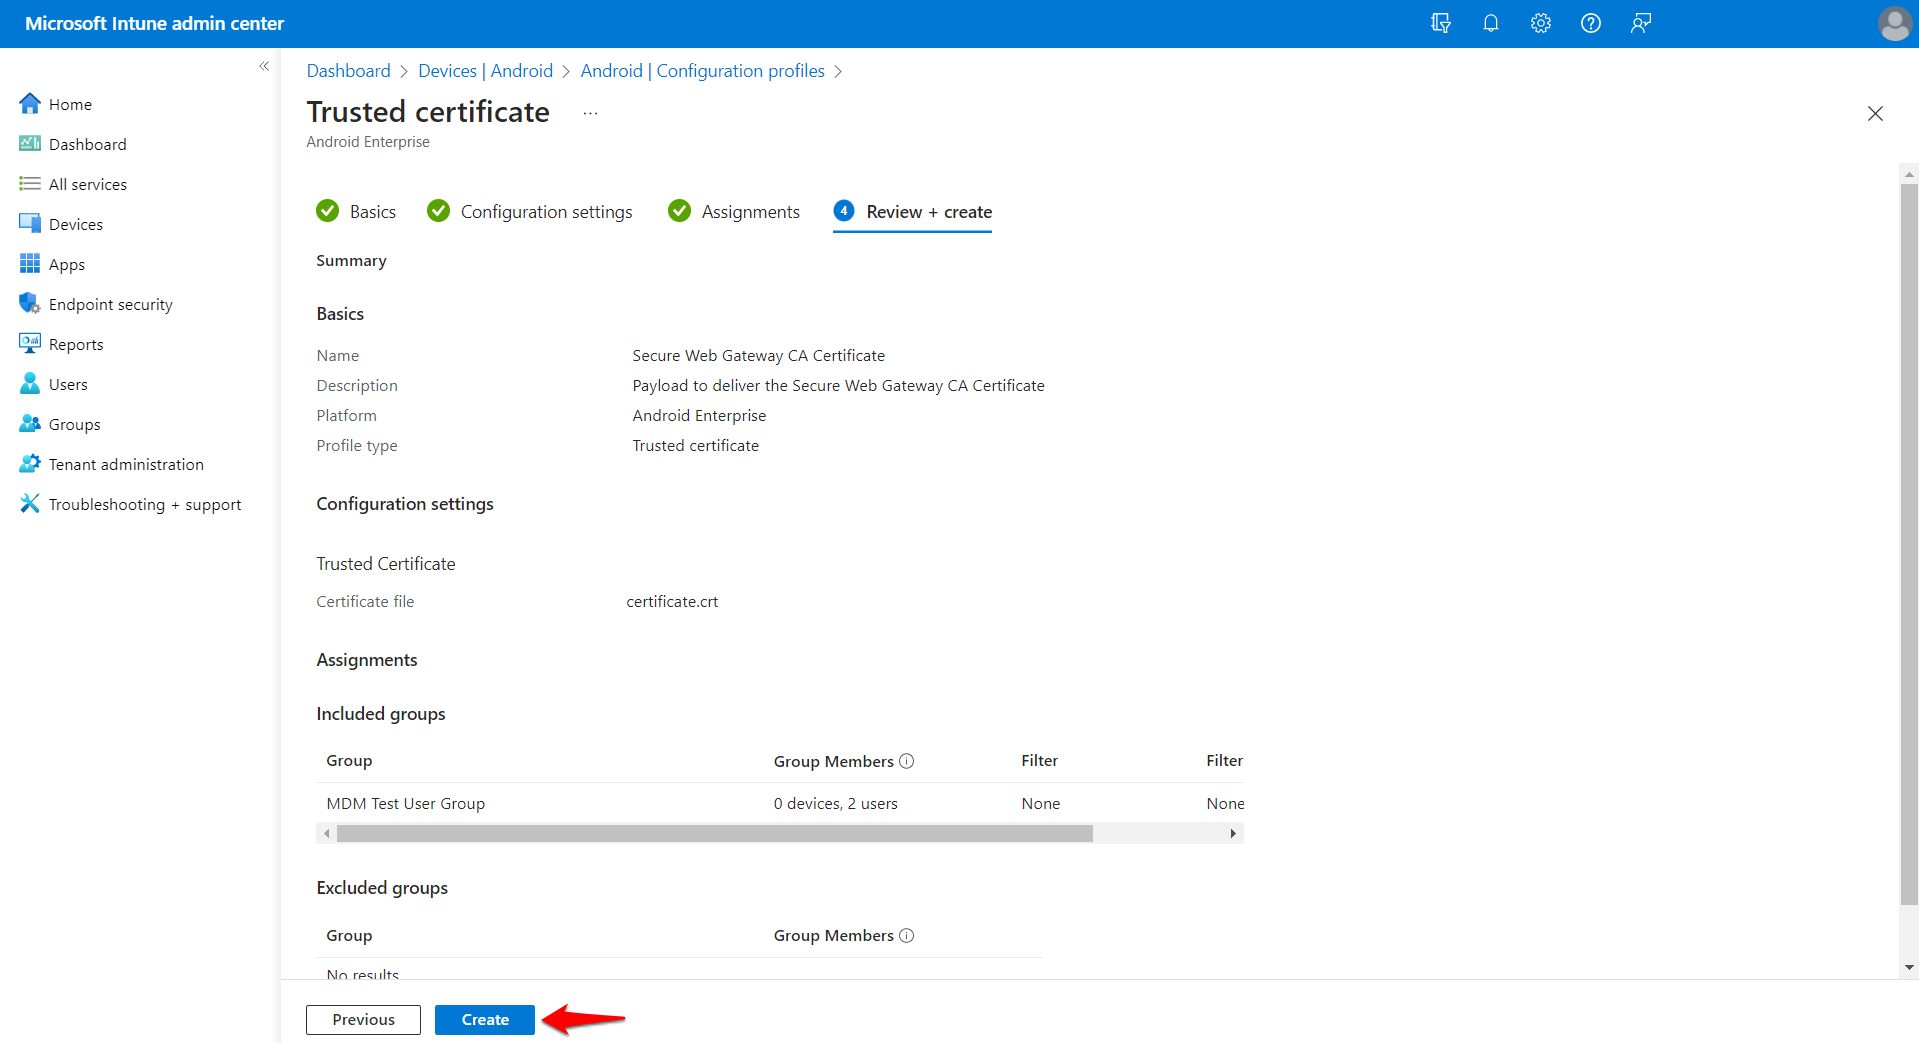Open feedback icon in top bar
The image size is (1919, 1043).
click(x=1640, y=23)
